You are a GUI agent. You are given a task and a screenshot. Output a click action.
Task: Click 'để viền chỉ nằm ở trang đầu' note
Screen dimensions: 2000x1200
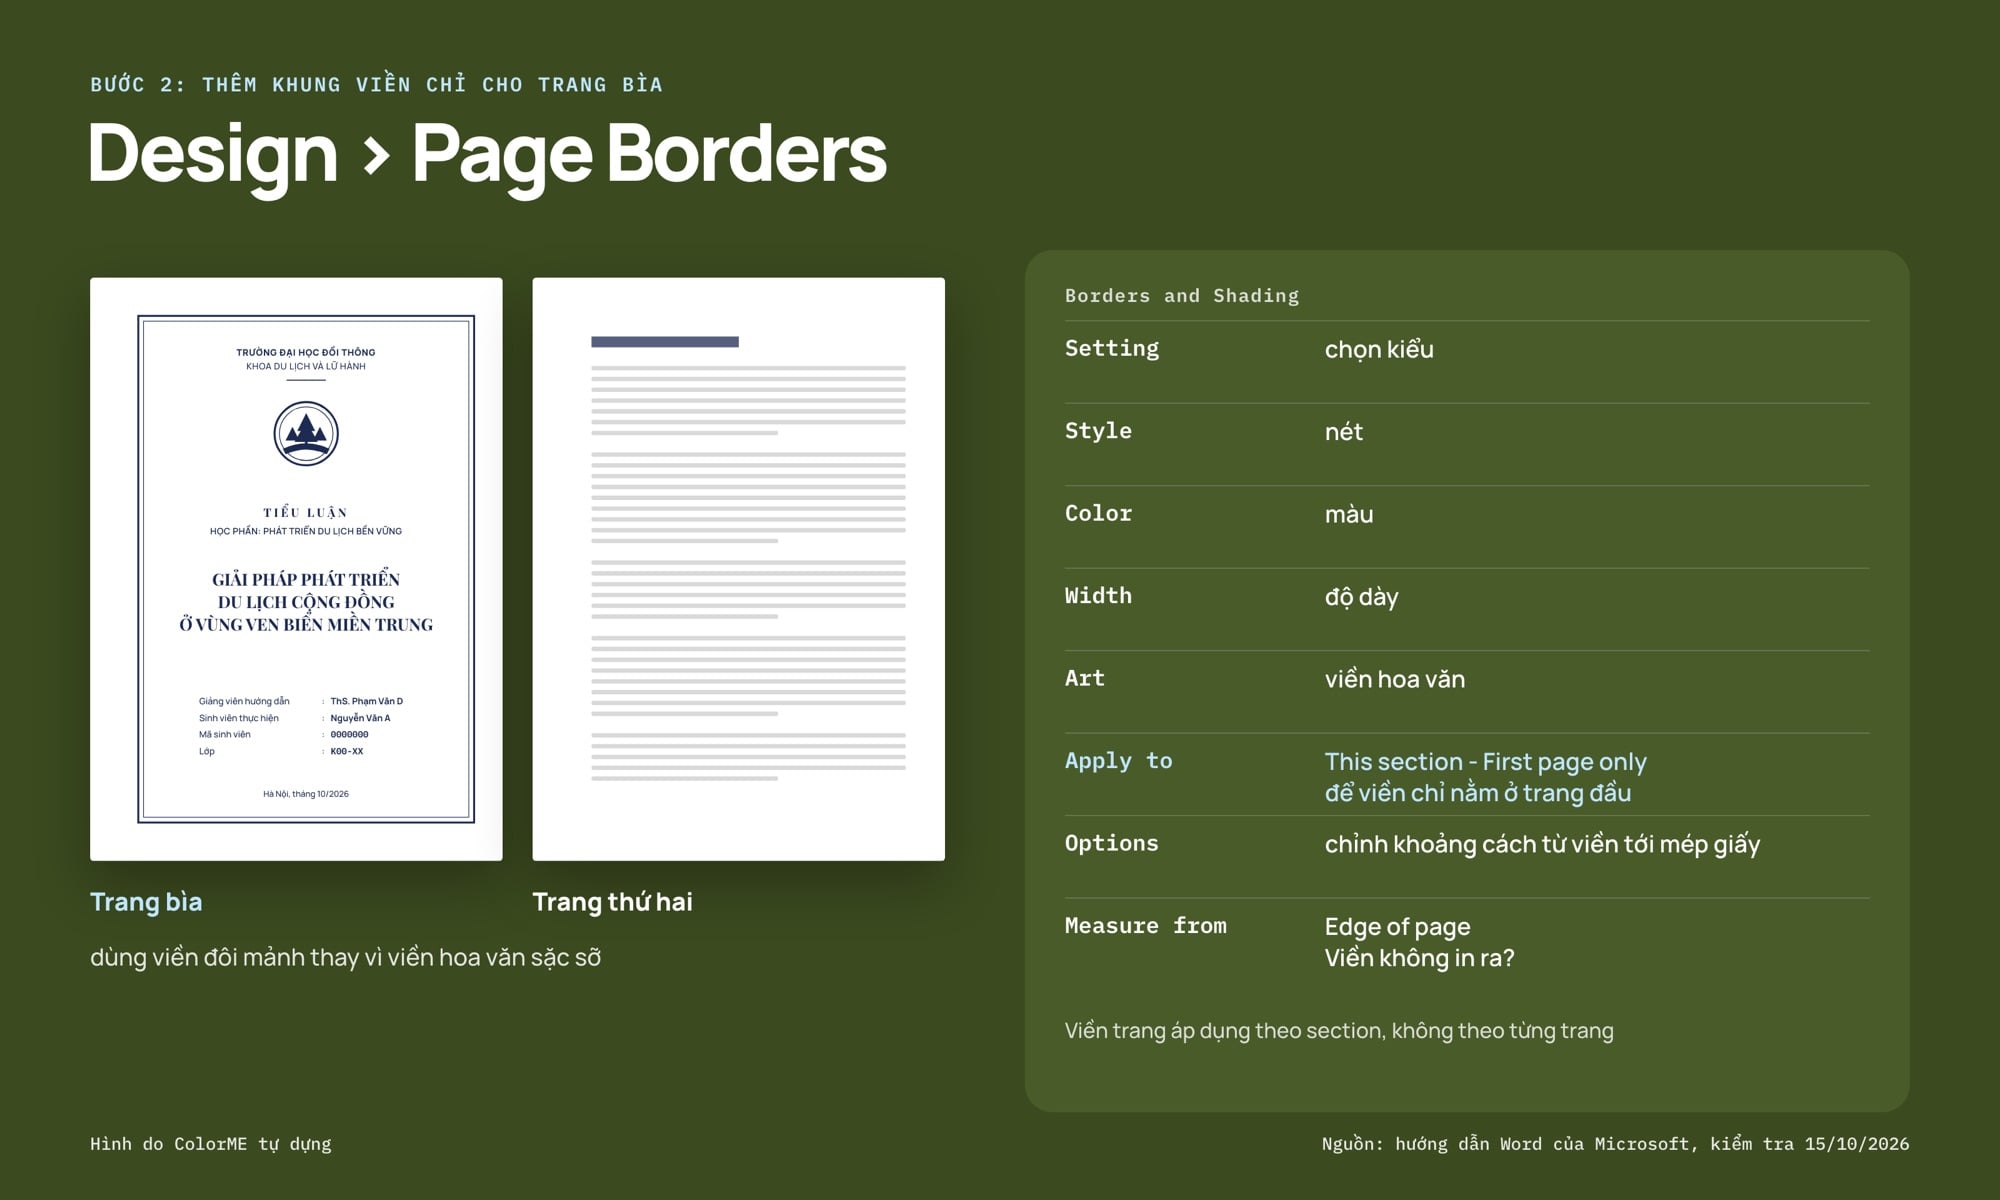pos(1478,793)
